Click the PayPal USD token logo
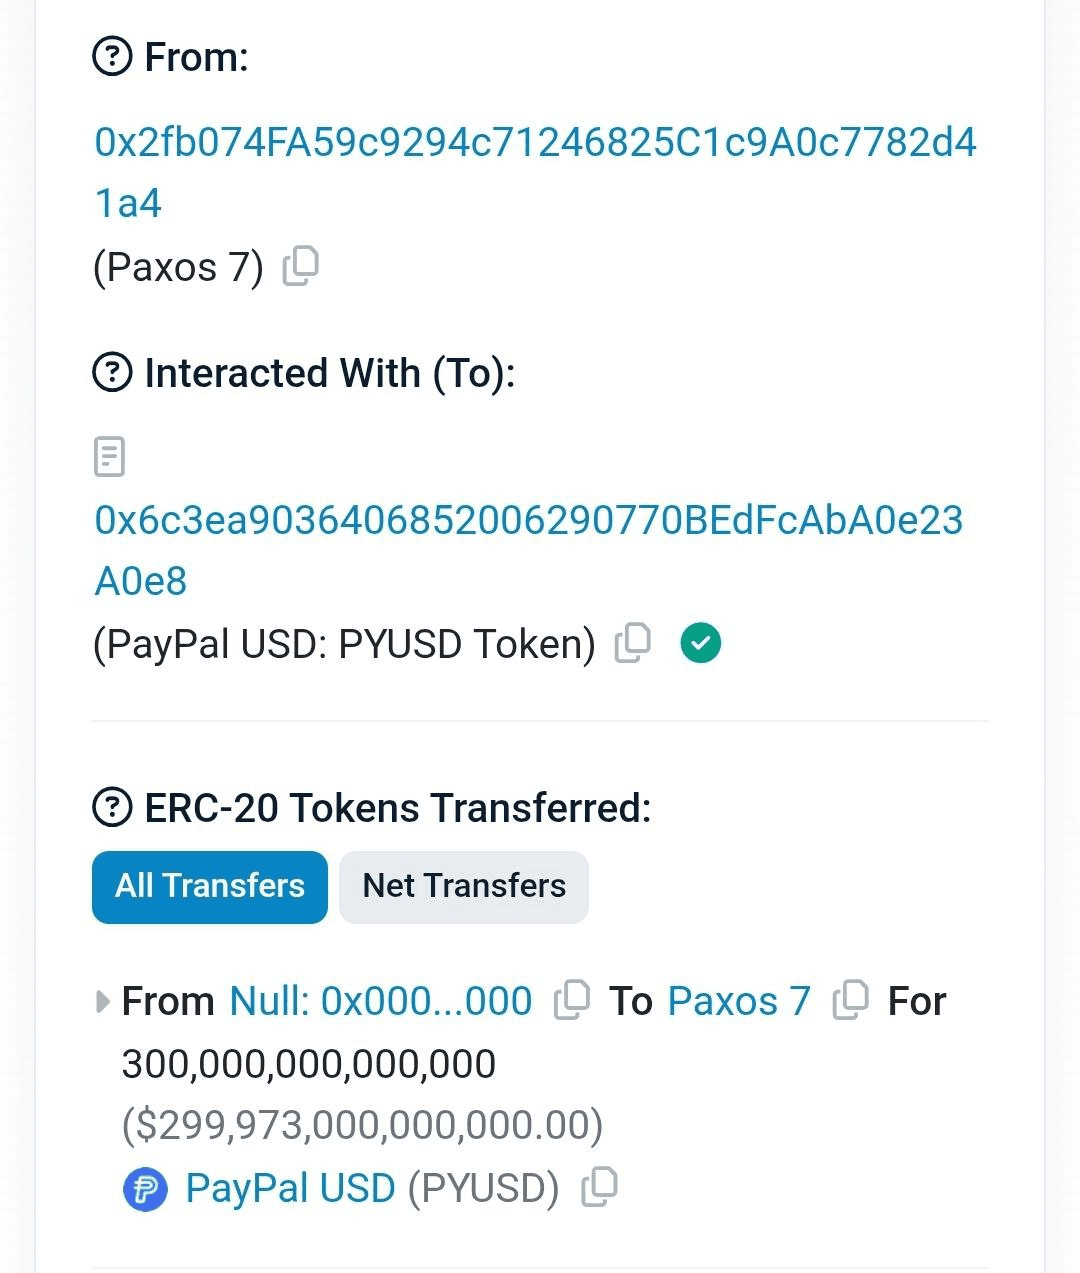This screenshot has height=1273, width=1080. 145,1189
